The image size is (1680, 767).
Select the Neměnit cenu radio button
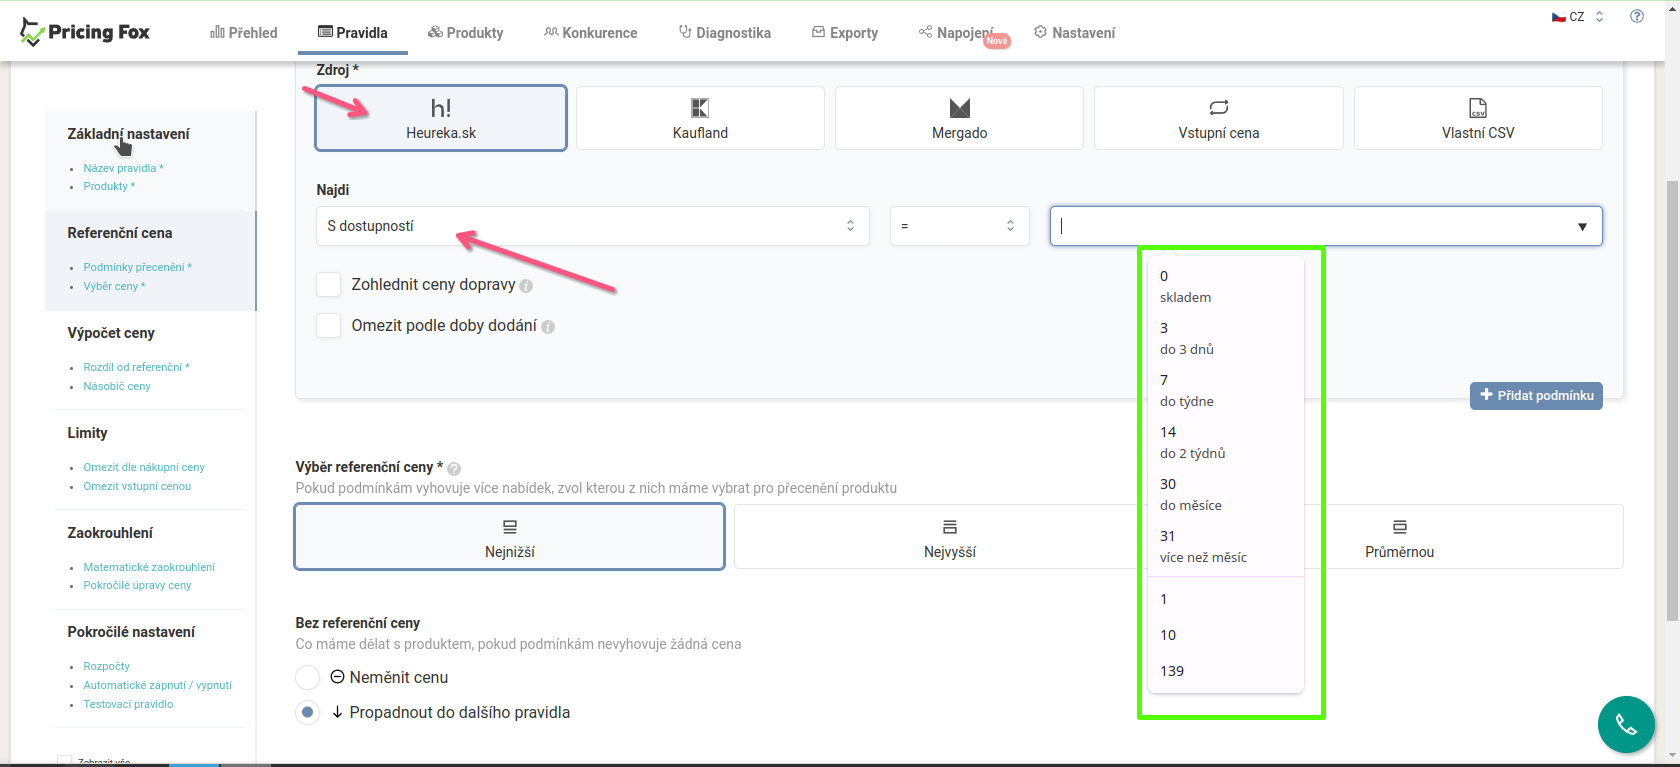(x=308, y=677)
